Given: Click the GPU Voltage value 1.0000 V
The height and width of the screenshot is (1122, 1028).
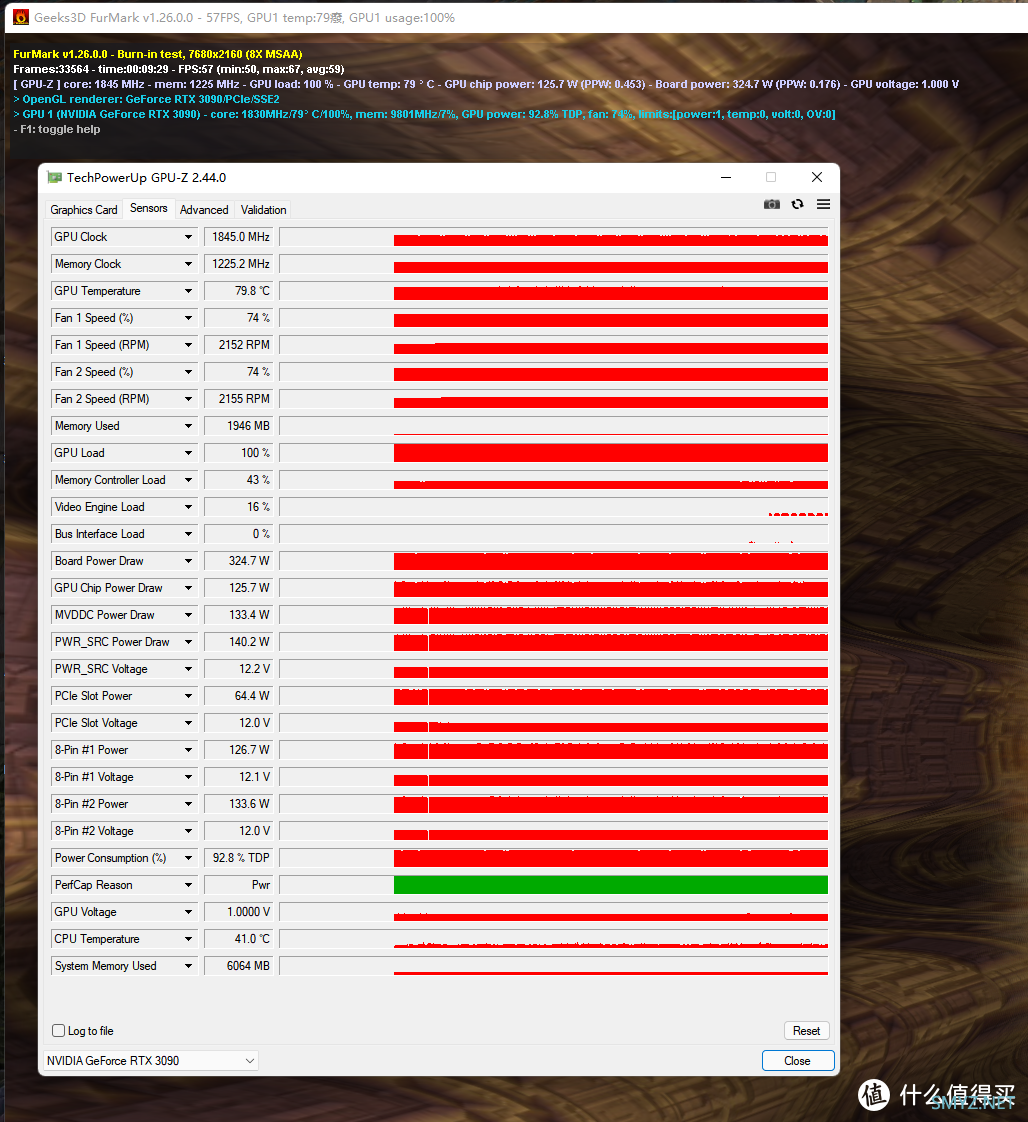Looking at the screenshot, I should point(239,912).
